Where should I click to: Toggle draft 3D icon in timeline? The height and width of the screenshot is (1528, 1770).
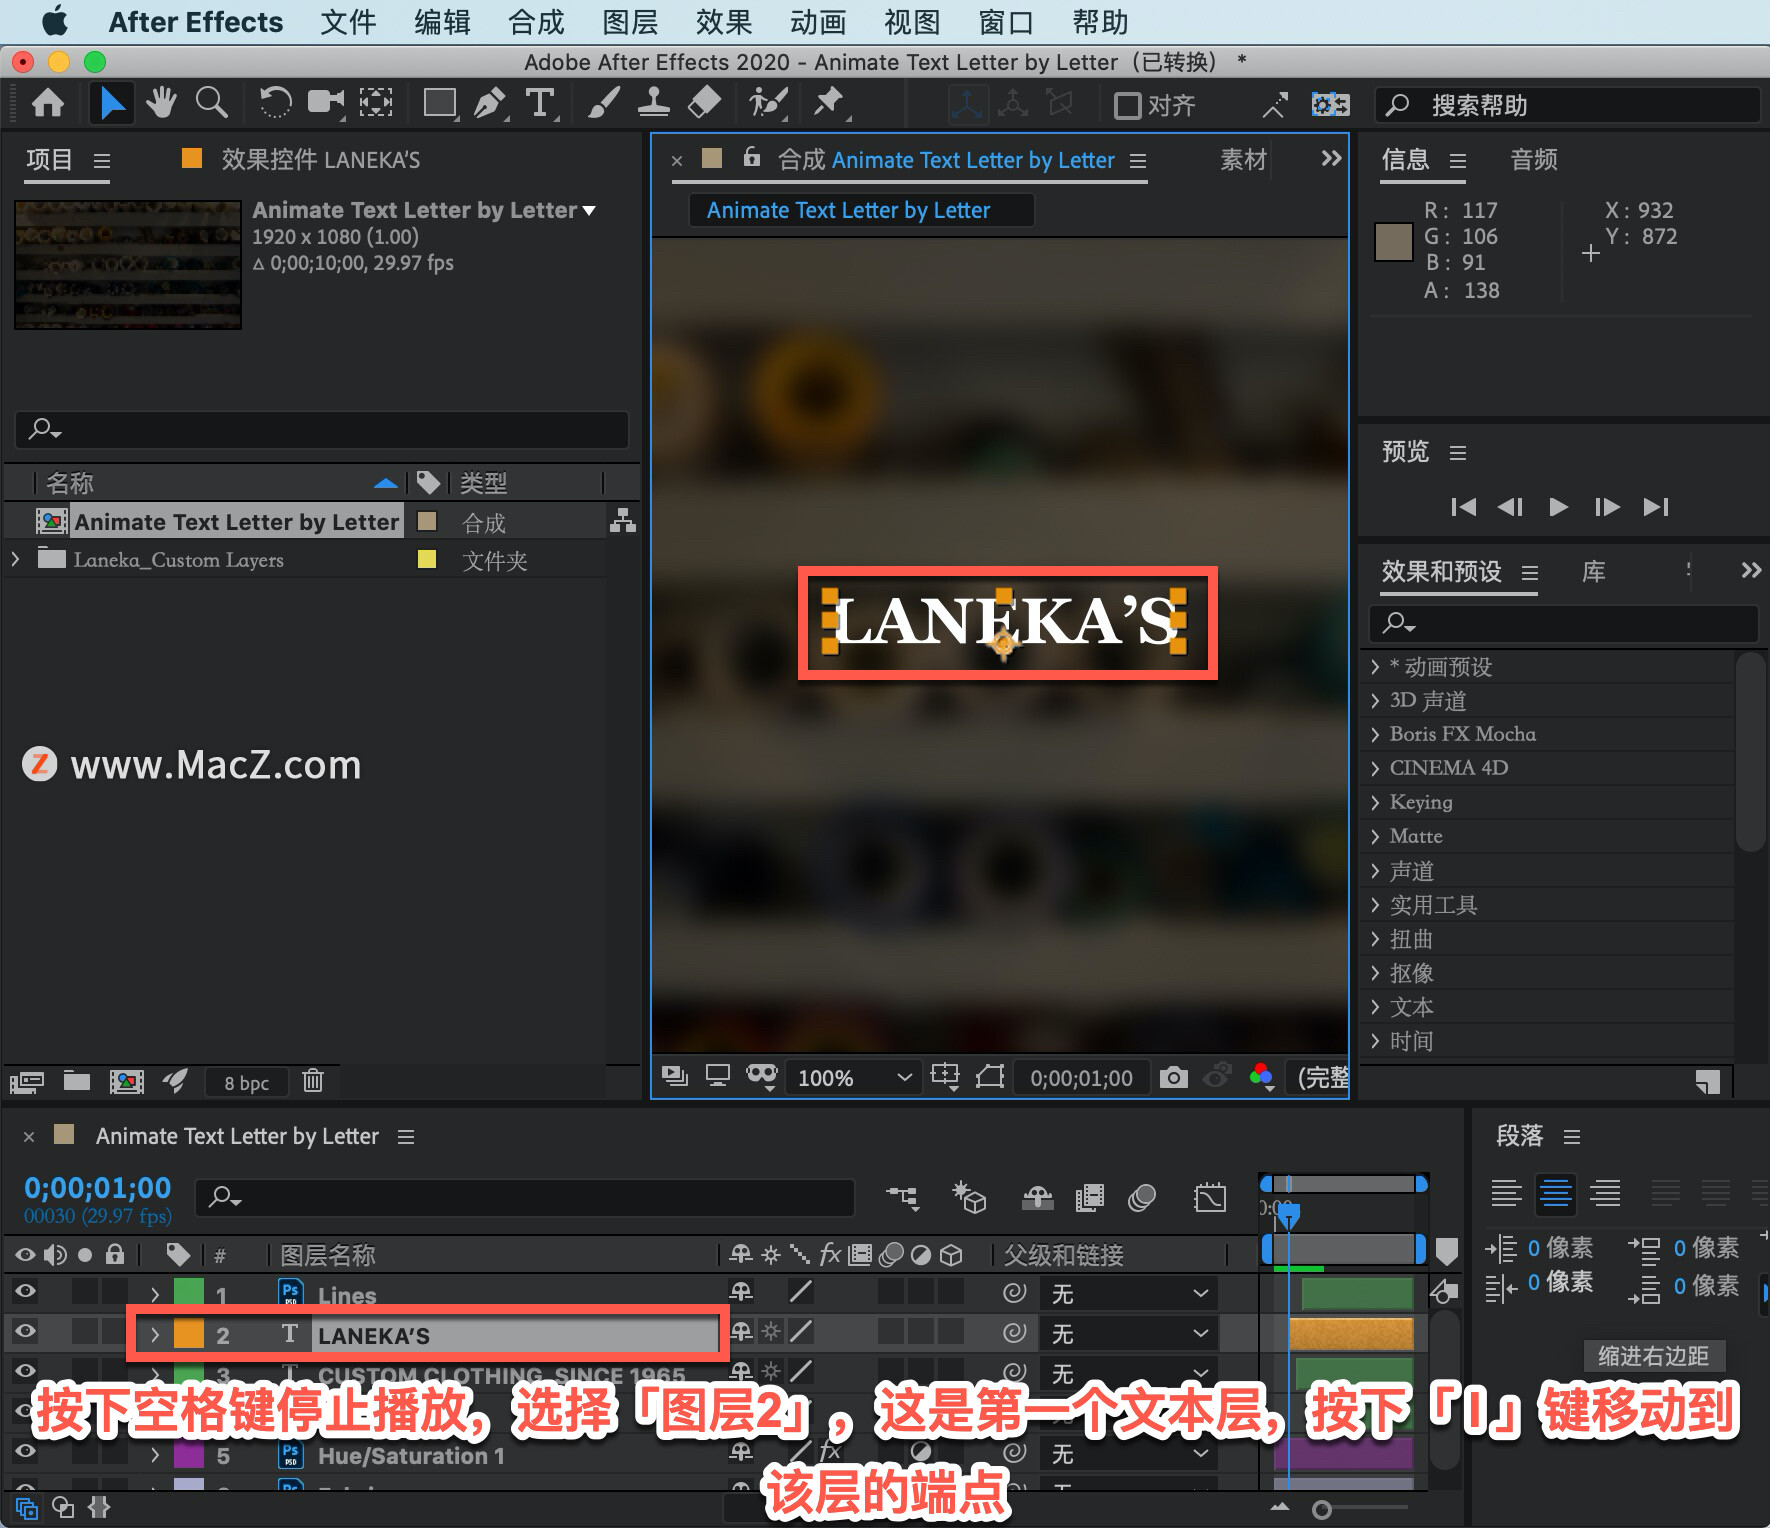click(969, 1197)
